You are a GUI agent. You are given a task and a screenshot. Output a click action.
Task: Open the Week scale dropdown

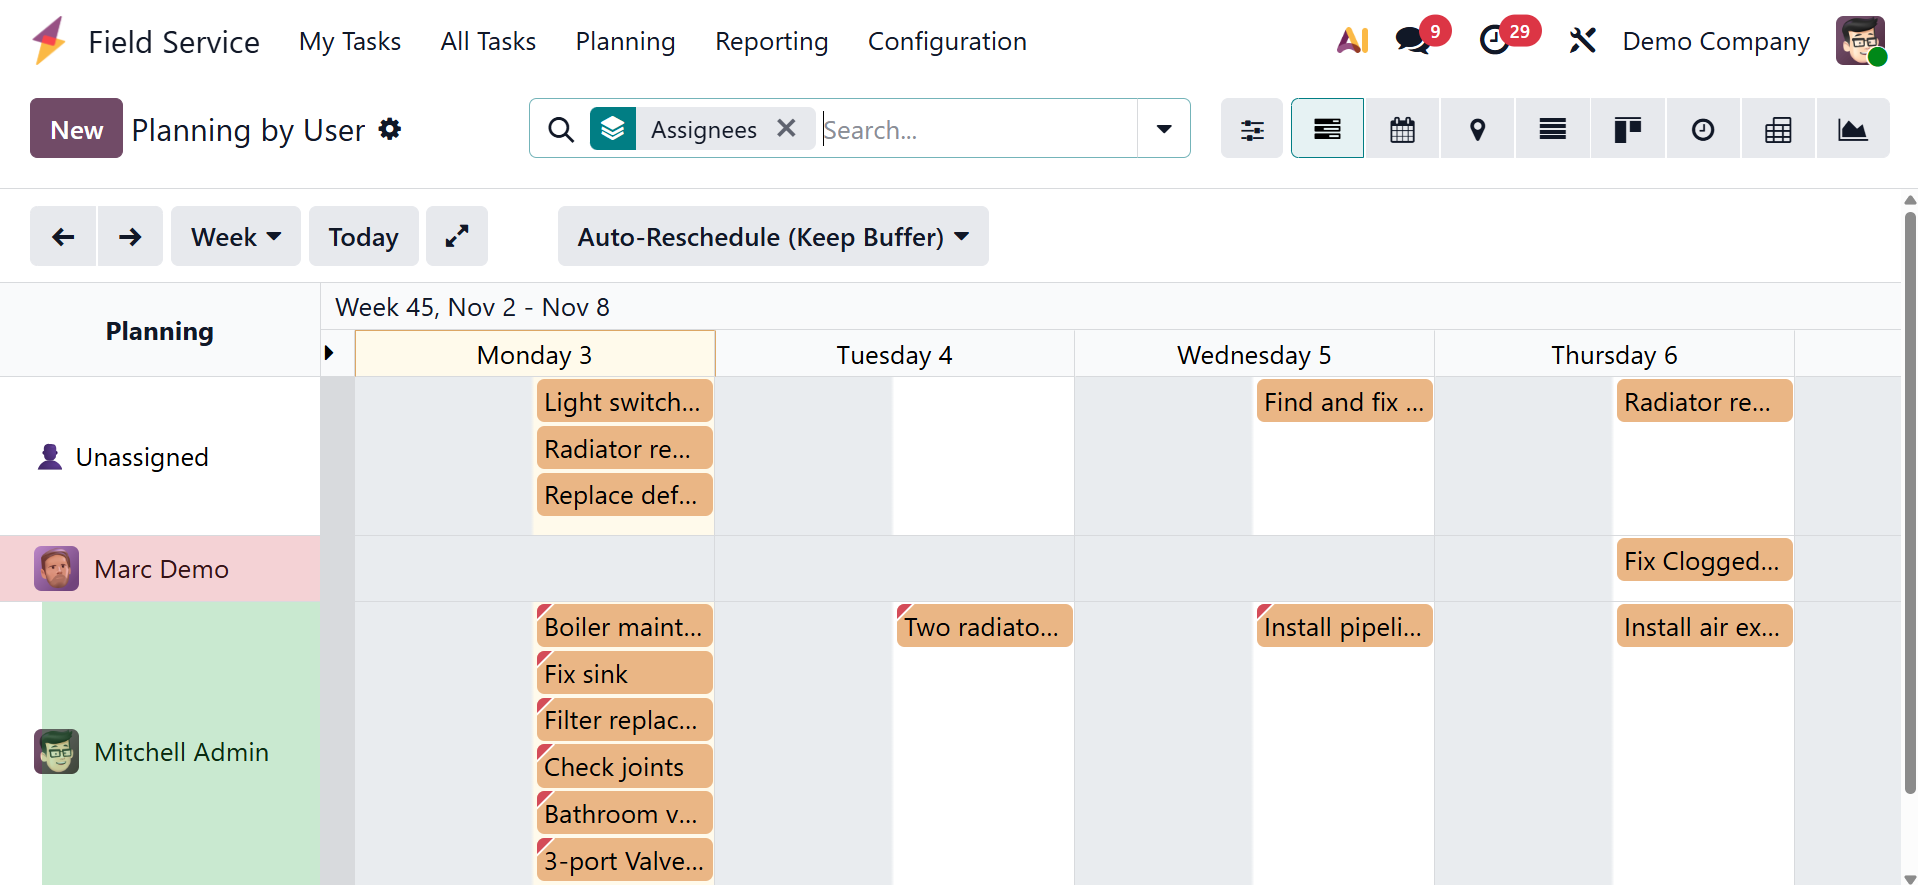click(x=235, y=237)
